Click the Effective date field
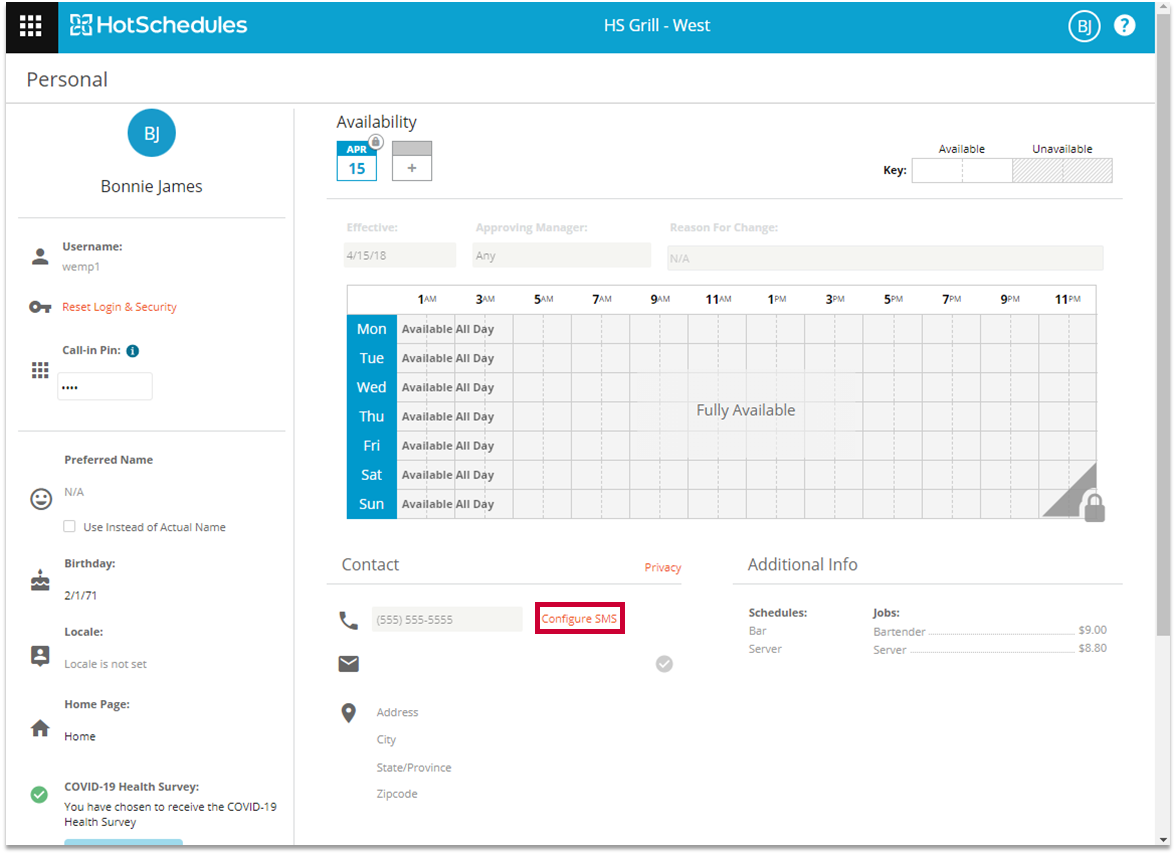Image resolution: width=1176 pixels, height=855 pixels. point(400,256)
